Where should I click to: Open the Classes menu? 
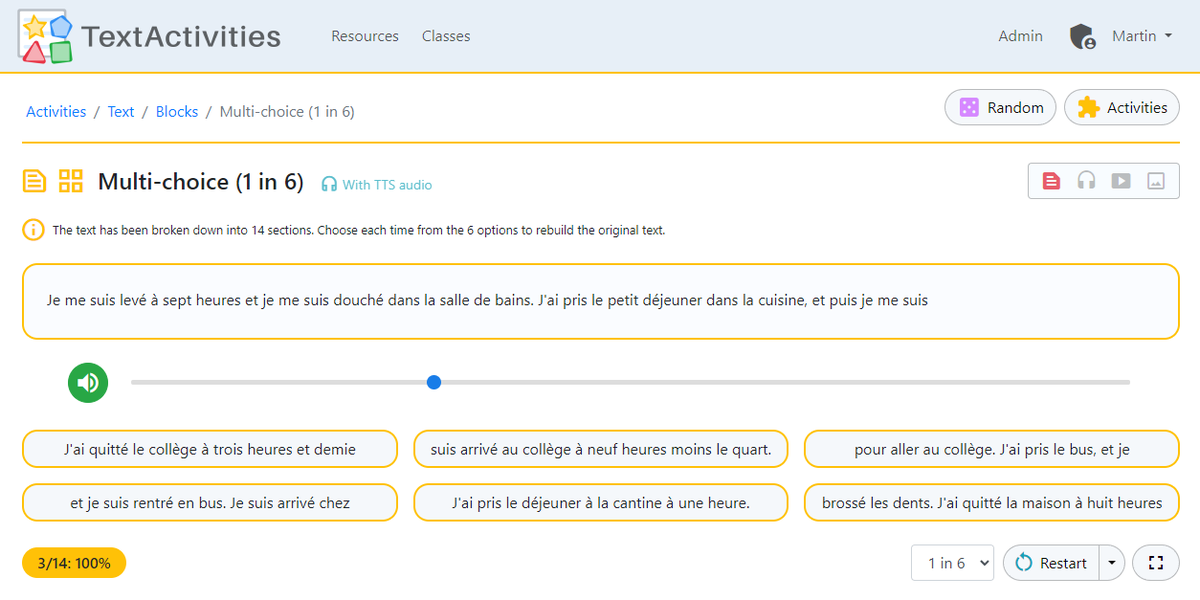pos(446,36)
